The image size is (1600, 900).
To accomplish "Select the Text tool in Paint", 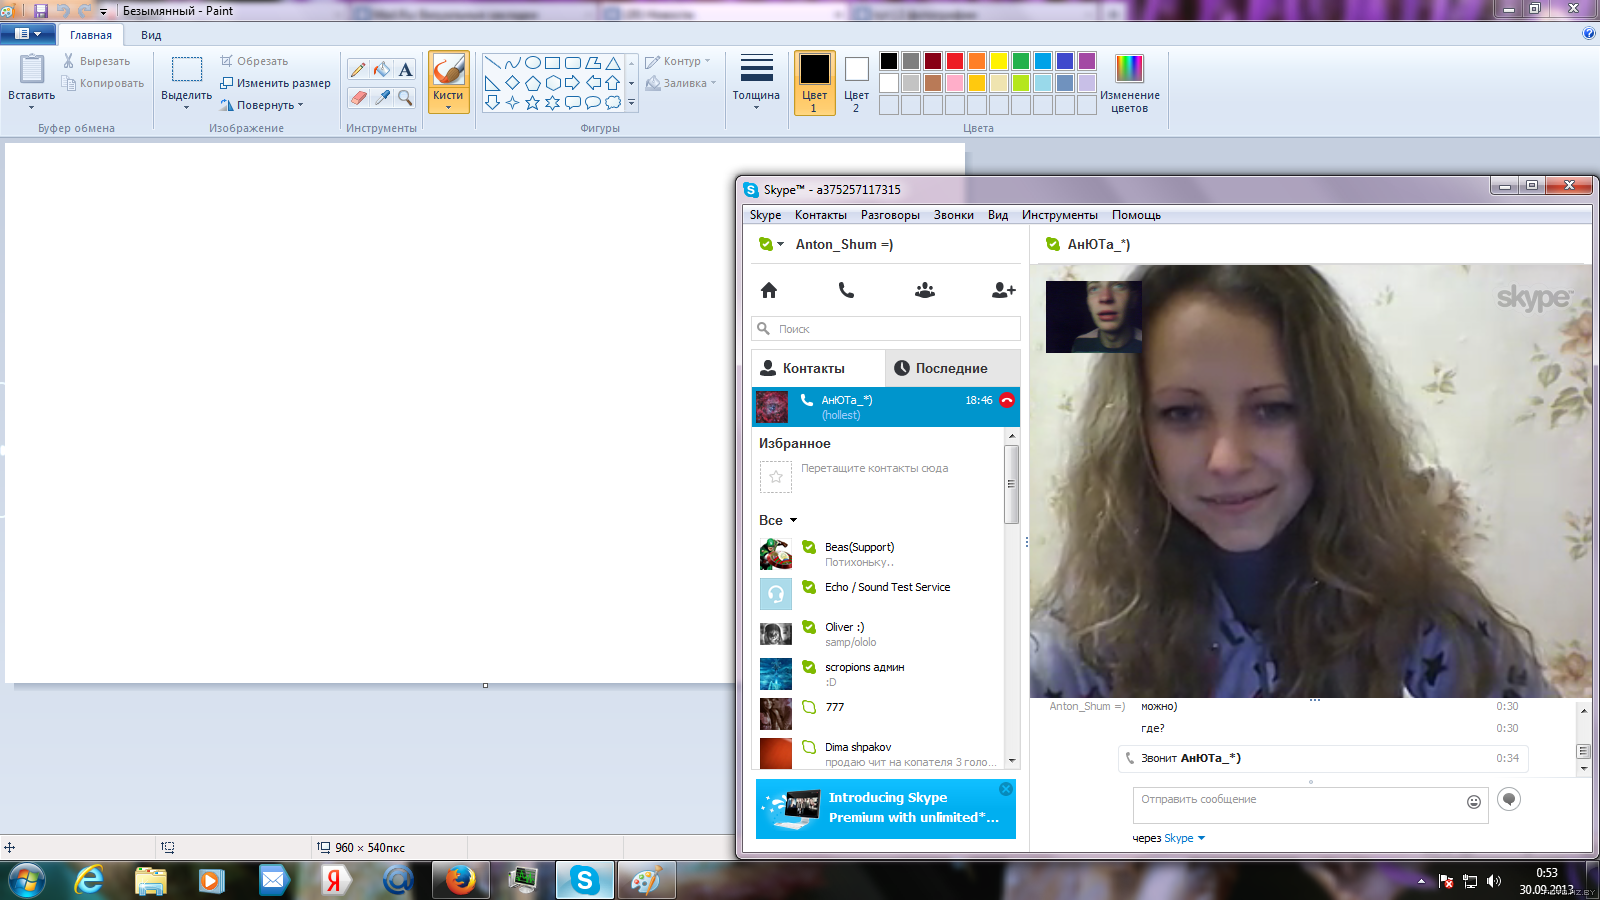I will (405, 69).
